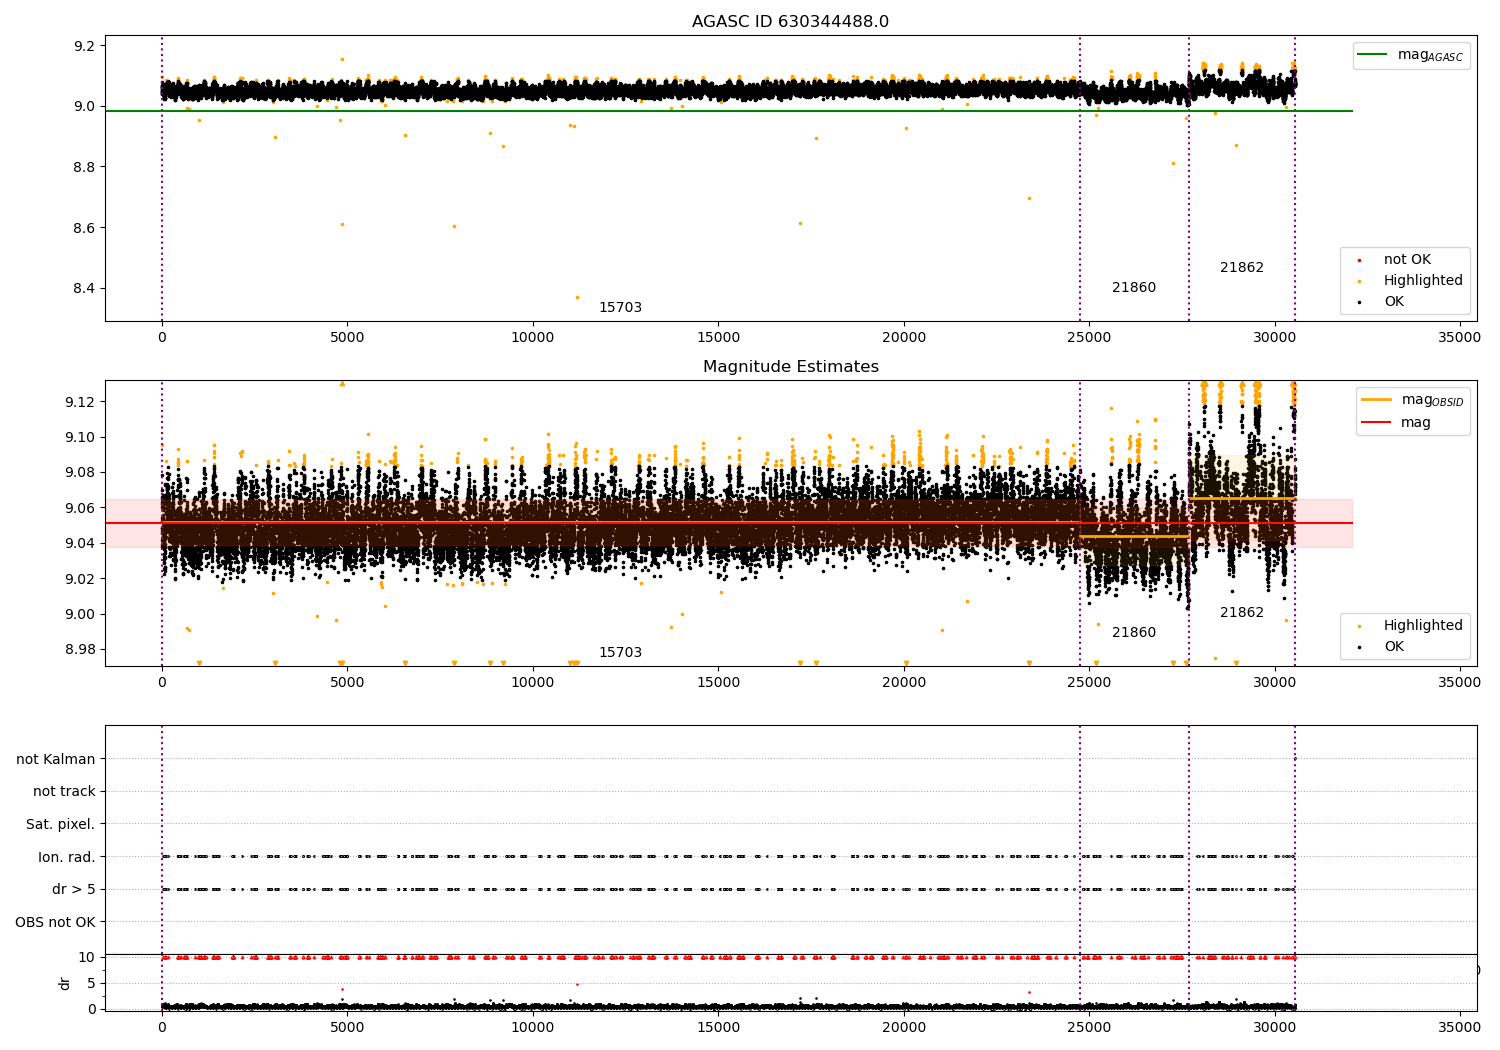
Task: Click the 'not OK' legend entry
Action: point(1407,260)
